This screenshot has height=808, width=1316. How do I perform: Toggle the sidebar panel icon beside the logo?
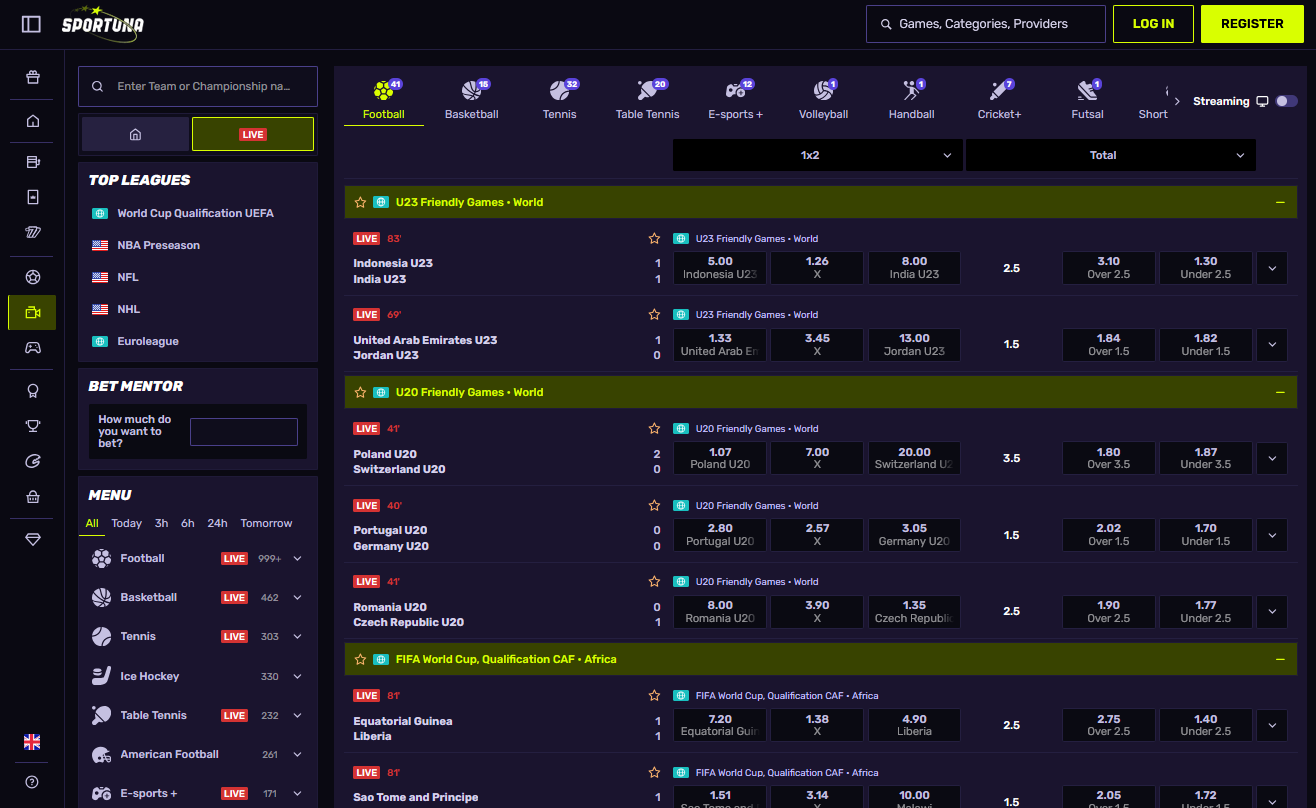31,24
